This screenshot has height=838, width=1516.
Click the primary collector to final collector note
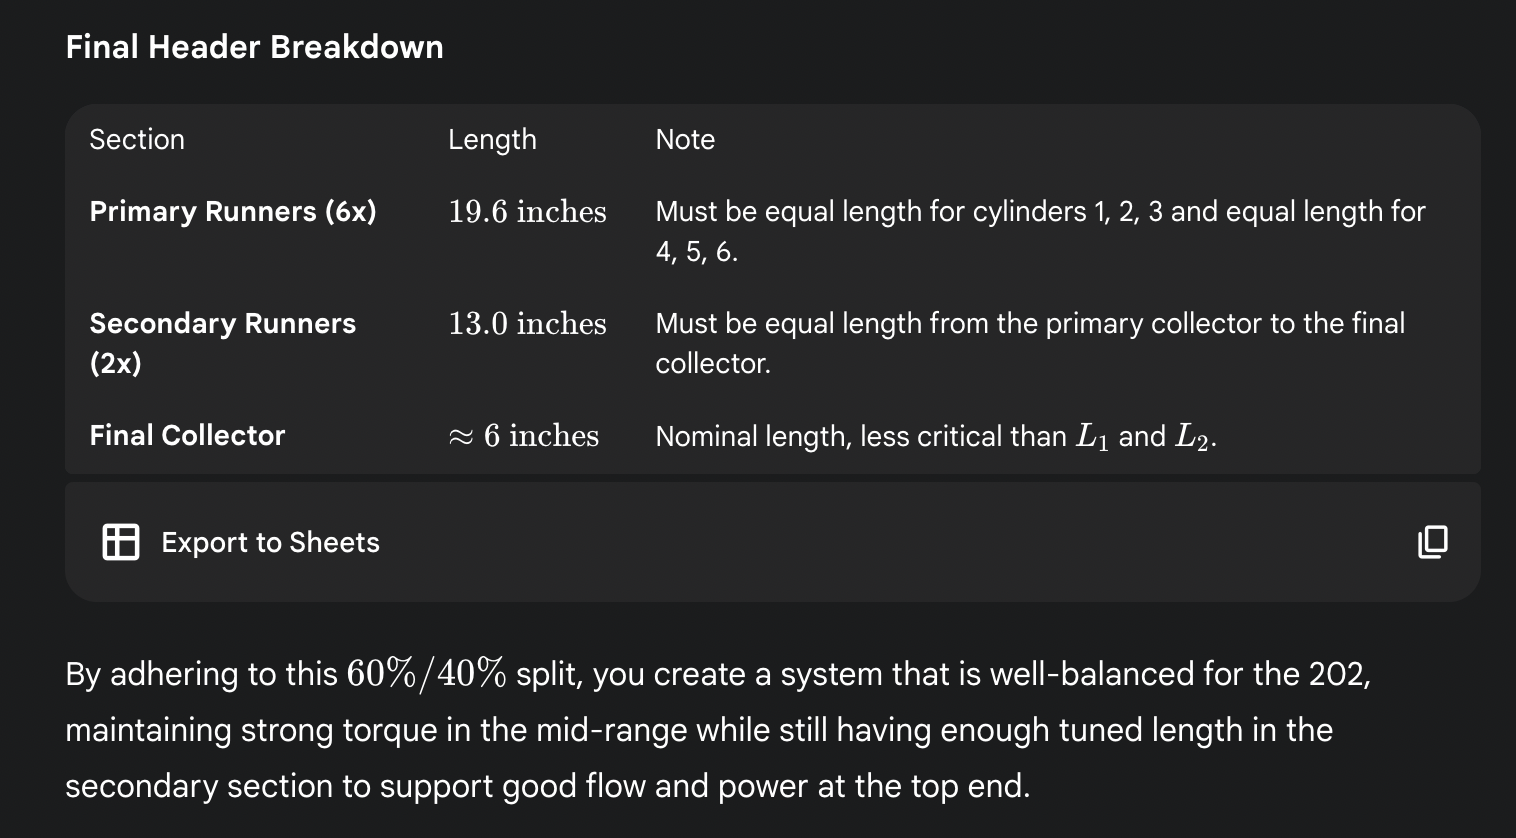coord(1030,342)
